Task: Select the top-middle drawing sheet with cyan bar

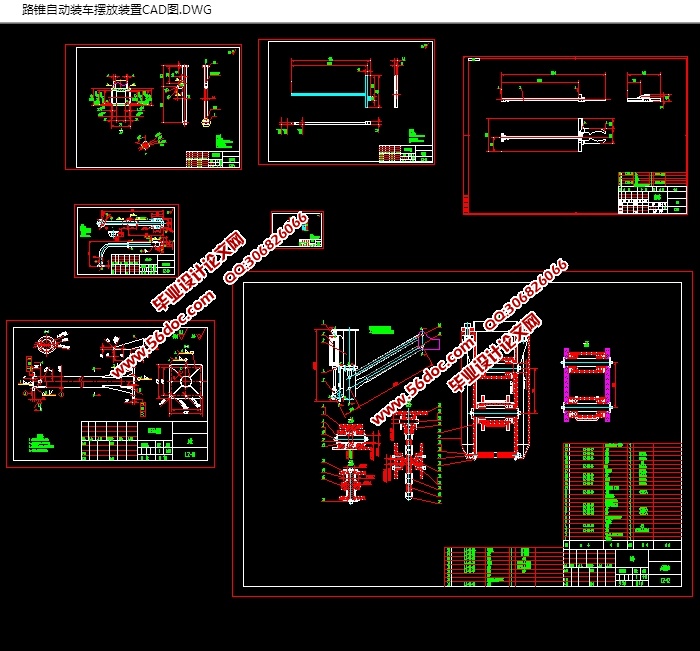Action: pos(346,102)
